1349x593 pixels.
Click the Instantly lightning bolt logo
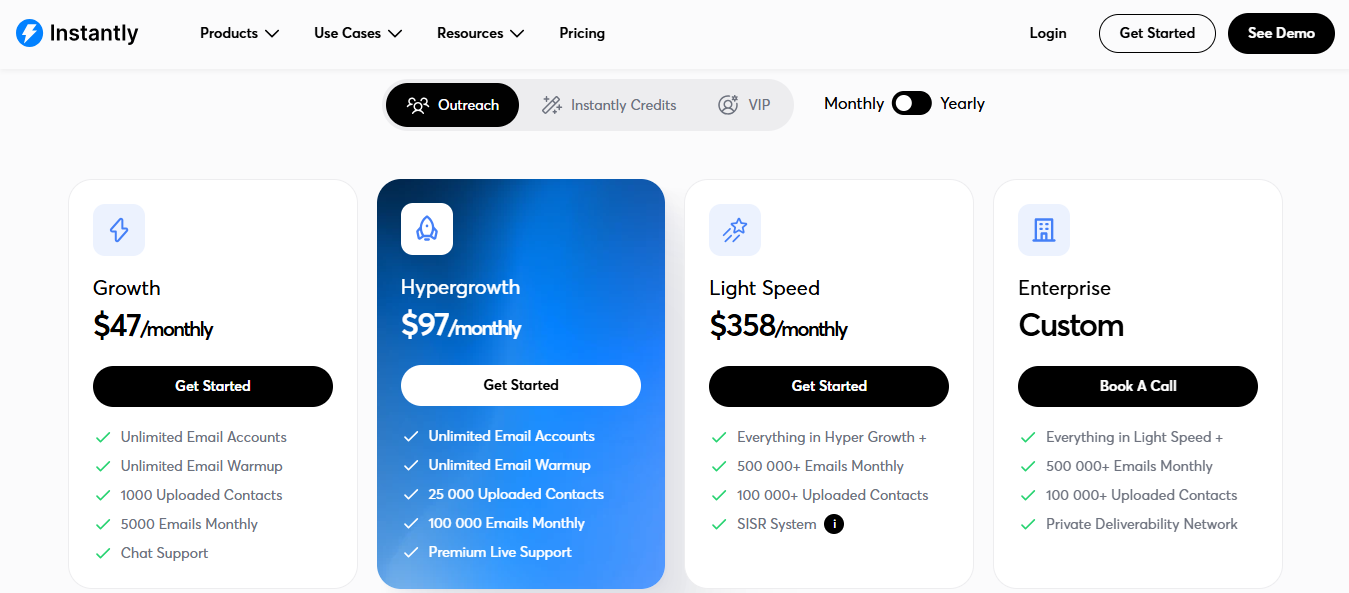click(28, 32)
